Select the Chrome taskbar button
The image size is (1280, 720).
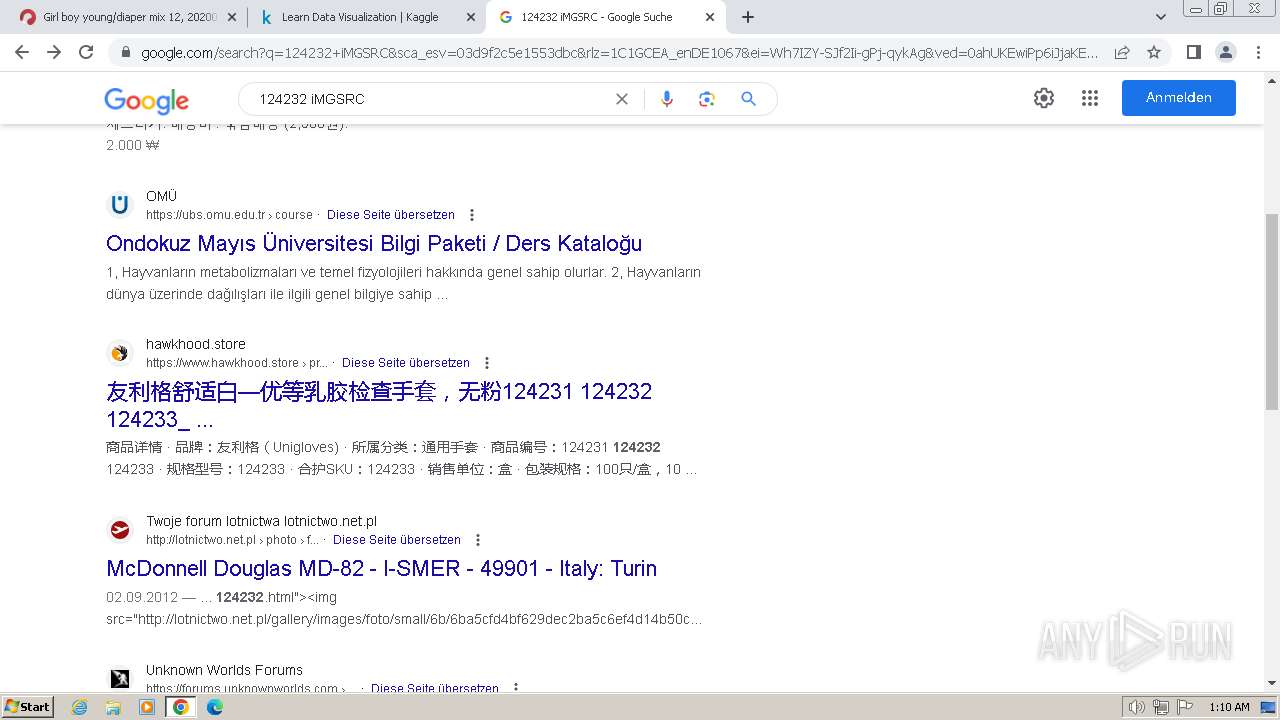tap(181, 707)
